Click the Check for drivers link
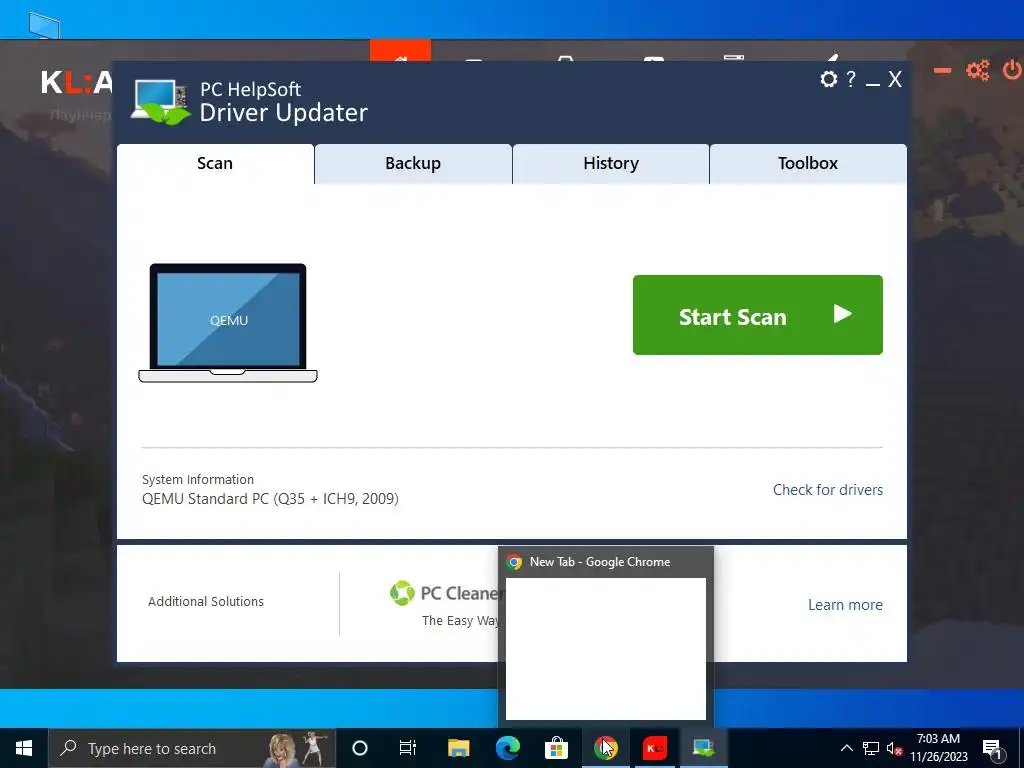The image size is (1024, 768). 827,490
